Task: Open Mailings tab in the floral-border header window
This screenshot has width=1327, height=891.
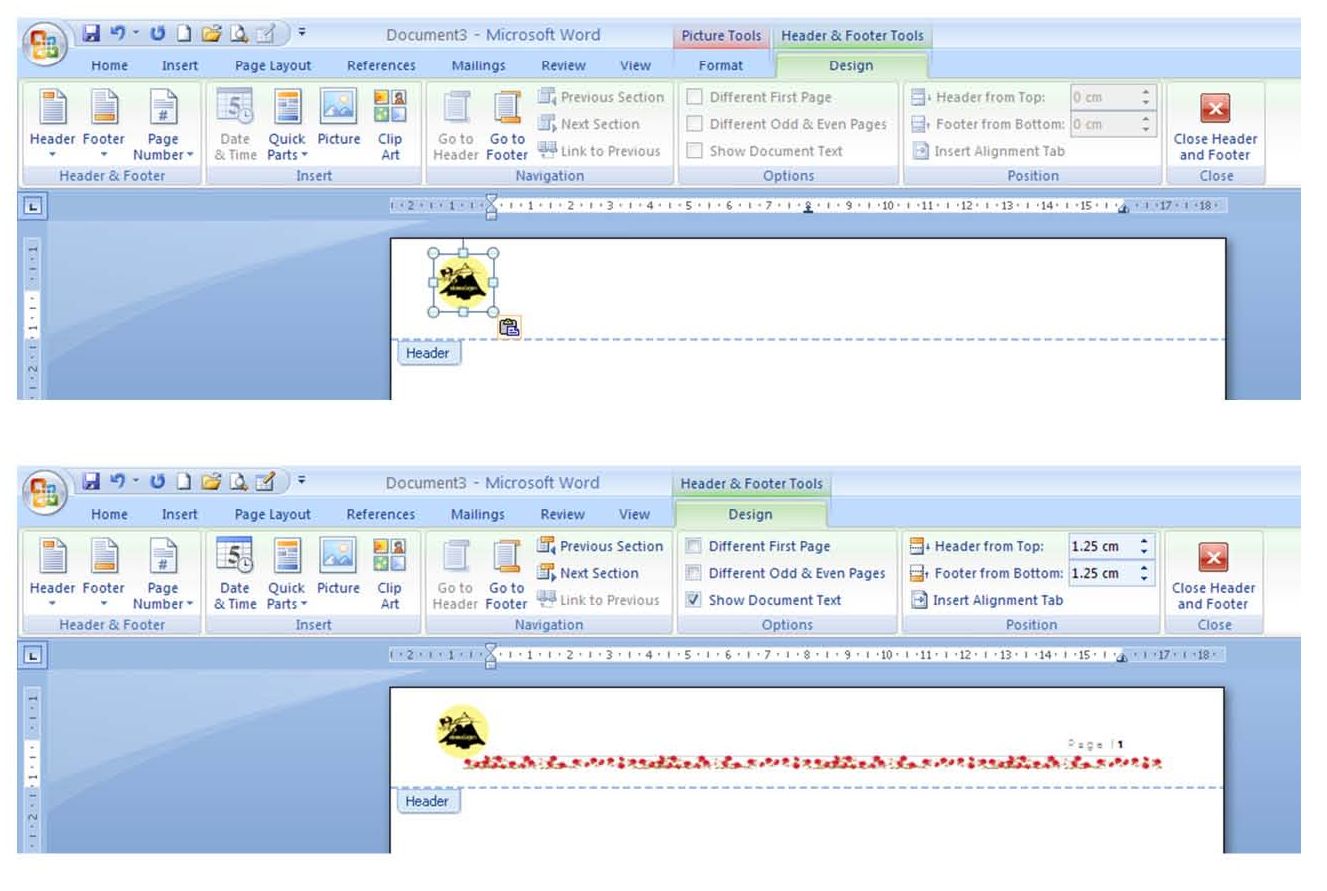Action: coord(477,514)
